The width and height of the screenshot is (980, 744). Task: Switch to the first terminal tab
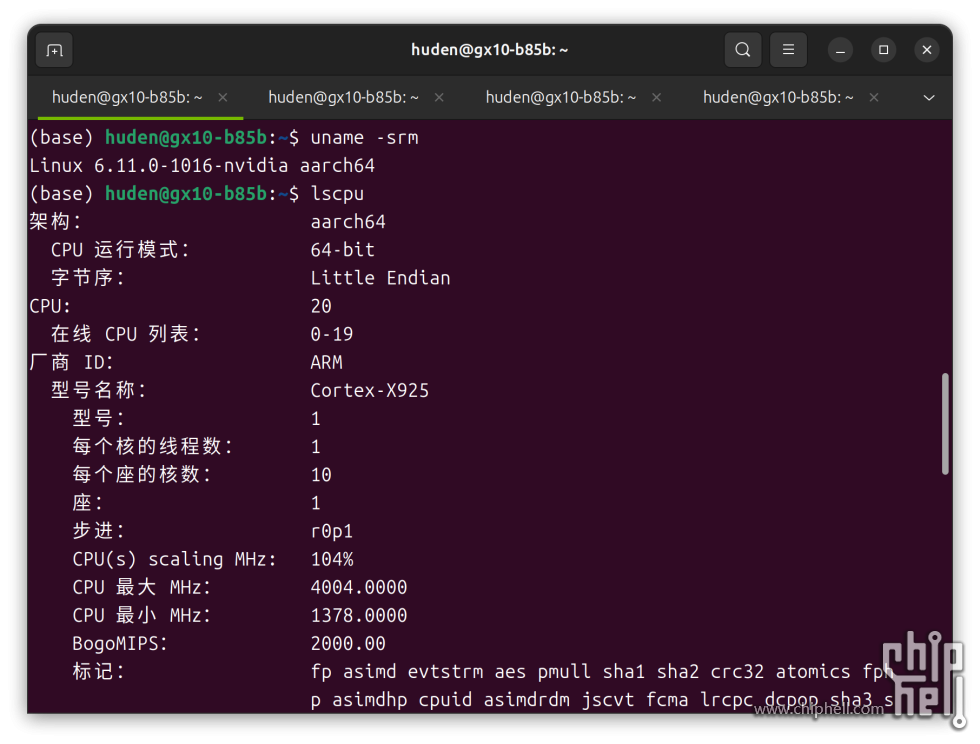click(127, 97)
